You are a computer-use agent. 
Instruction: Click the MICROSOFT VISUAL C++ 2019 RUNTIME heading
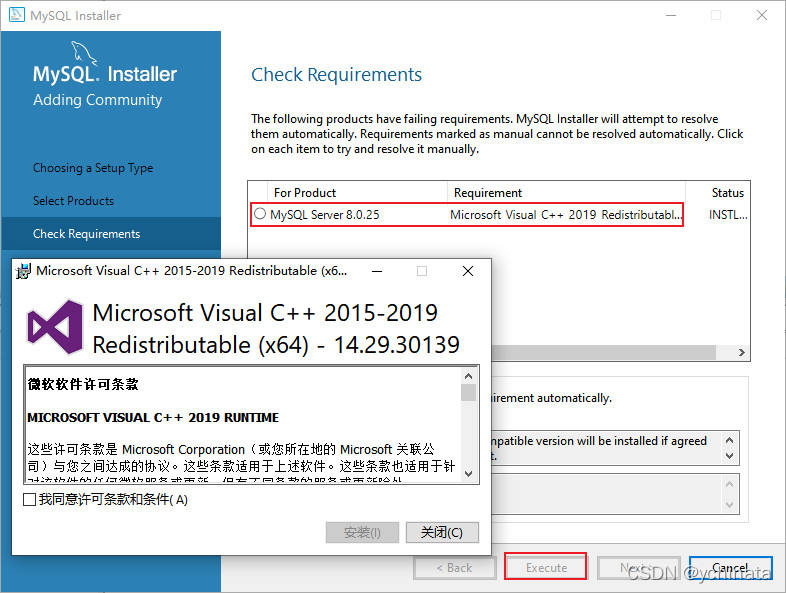point(153,418)
